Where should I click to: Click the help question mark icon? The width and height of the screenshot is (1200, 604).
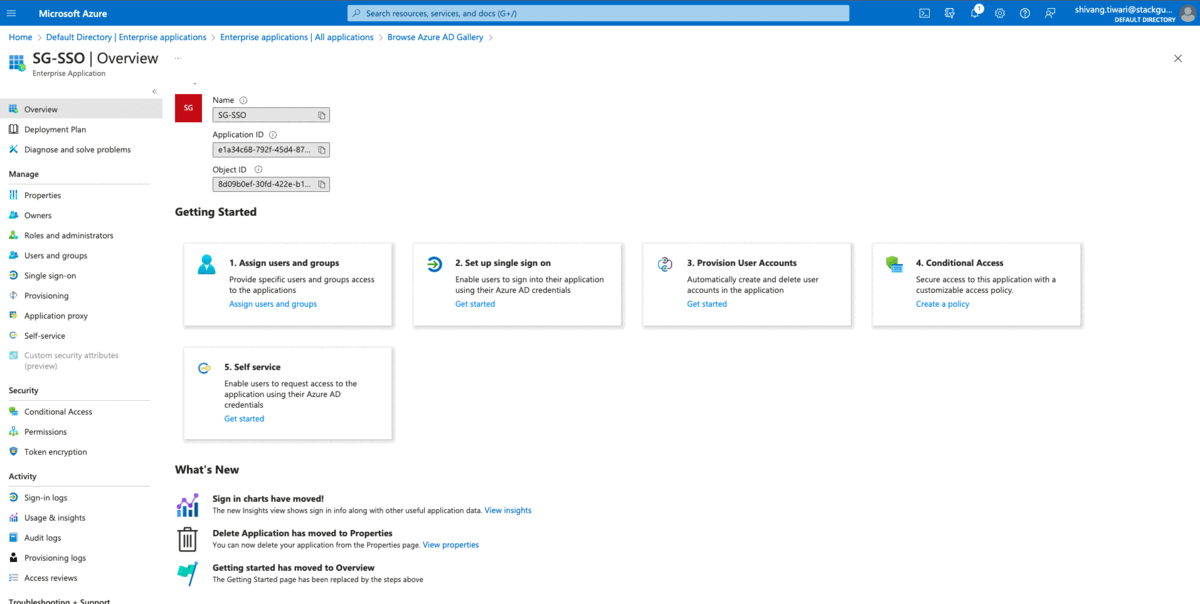[x=1024, y=13]
